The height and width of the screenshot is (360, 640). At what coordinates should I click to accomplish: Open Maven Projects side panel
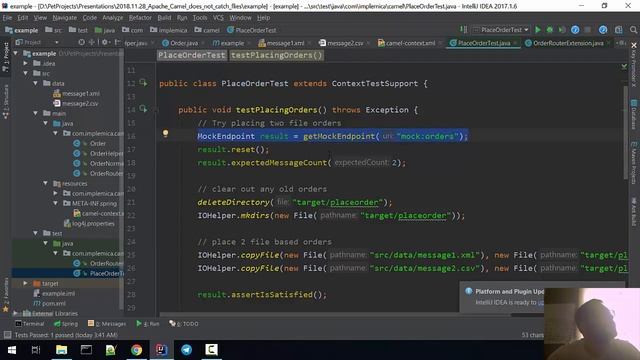(x=634, y=162)
